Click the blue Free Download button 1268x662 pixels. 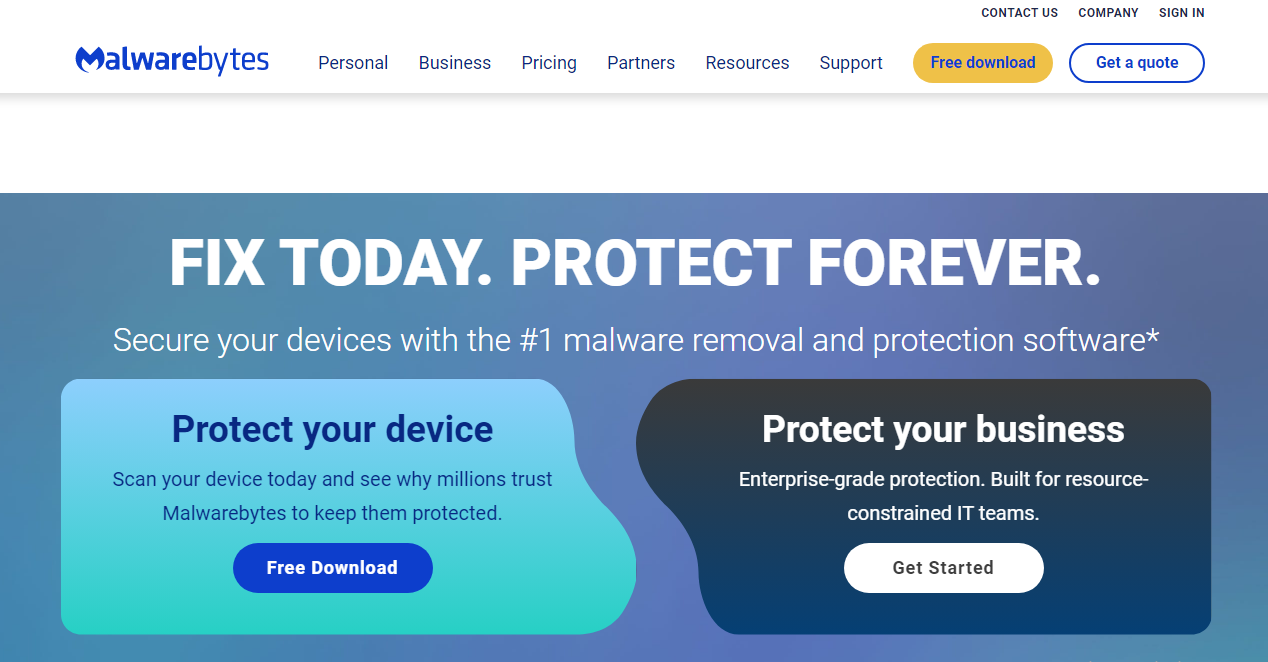click(x=333, y=568)
